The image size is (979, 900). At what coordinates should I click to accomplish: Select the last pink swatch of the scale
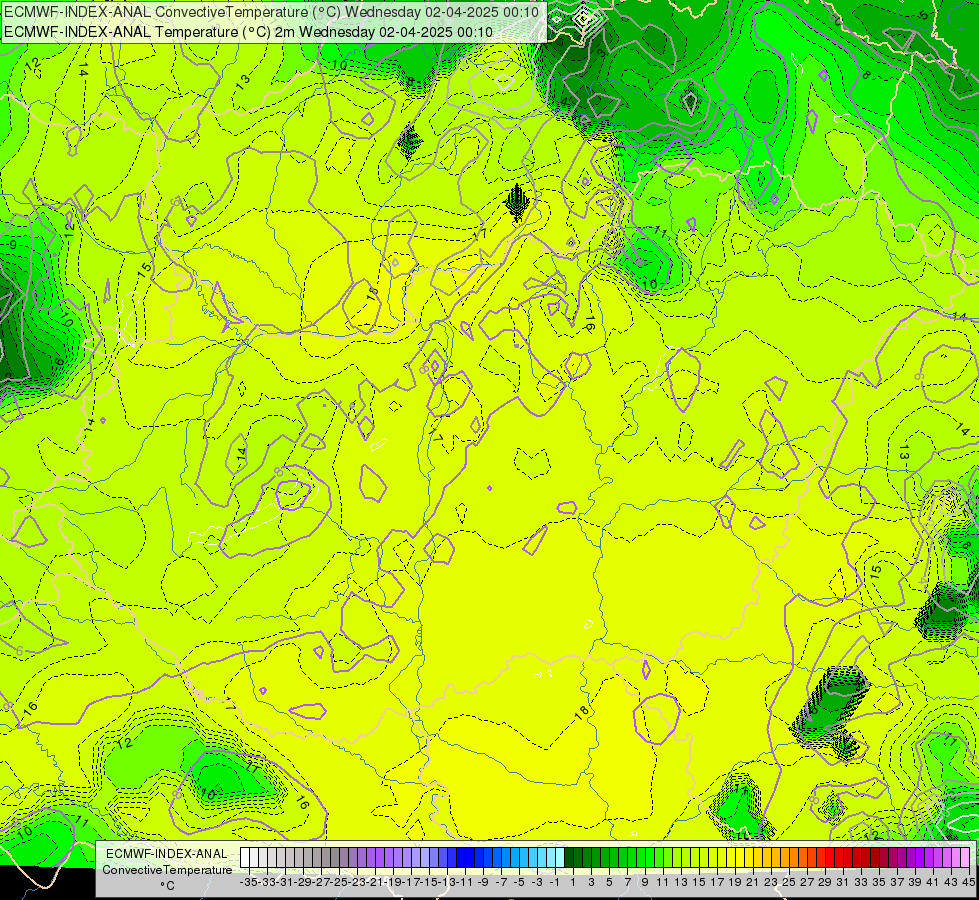[965, 858]
